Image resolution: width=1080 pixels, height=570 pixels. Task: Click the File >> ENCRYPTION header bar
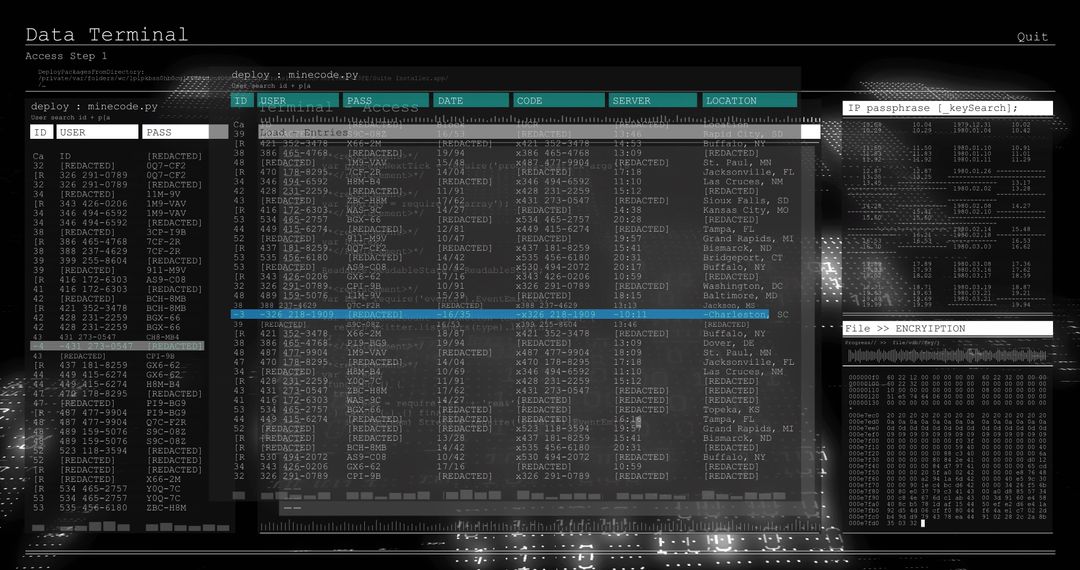click(947, 328)
